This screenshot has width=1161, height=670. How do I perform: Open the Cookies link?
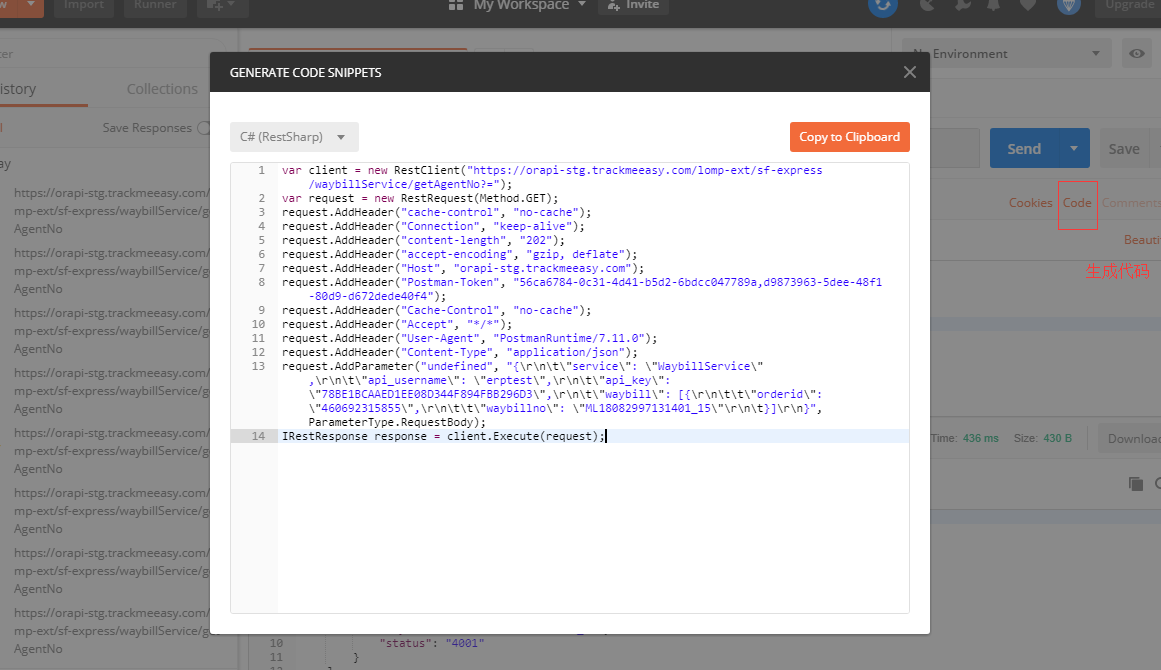pos(1030,203)
